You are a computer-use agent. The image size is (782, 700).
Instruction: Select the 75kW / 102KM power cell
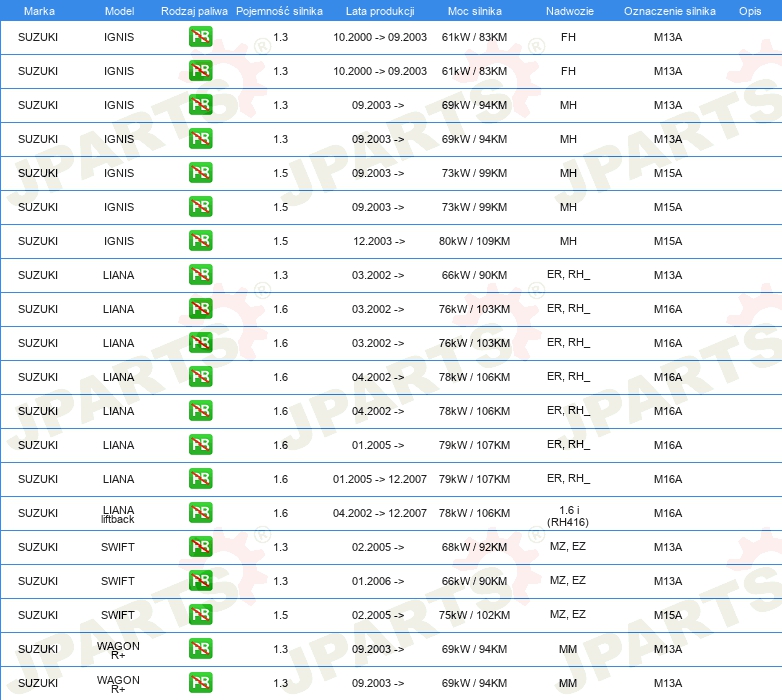coord(474,615)
